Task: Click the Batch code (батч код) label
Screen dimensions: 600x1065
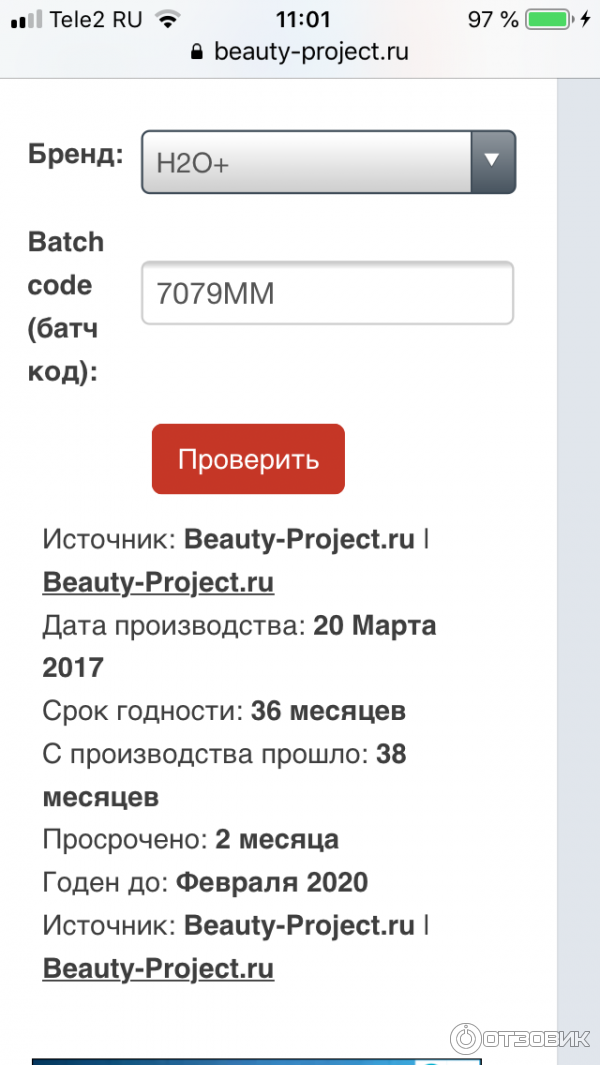Action: [x=66, y=306]
